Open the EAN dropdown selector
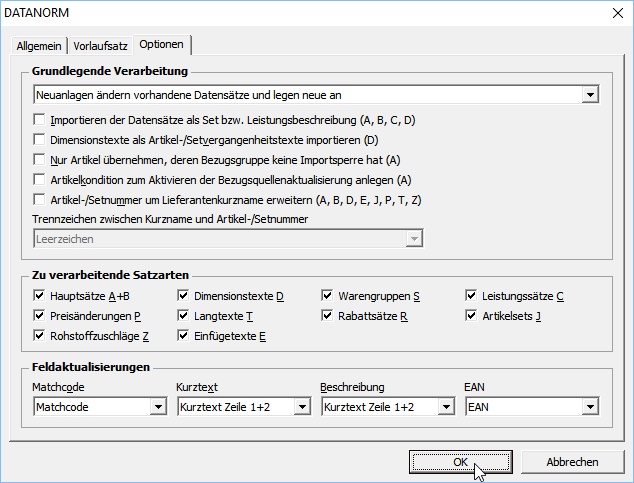The image size is (634, 483). 589,408
